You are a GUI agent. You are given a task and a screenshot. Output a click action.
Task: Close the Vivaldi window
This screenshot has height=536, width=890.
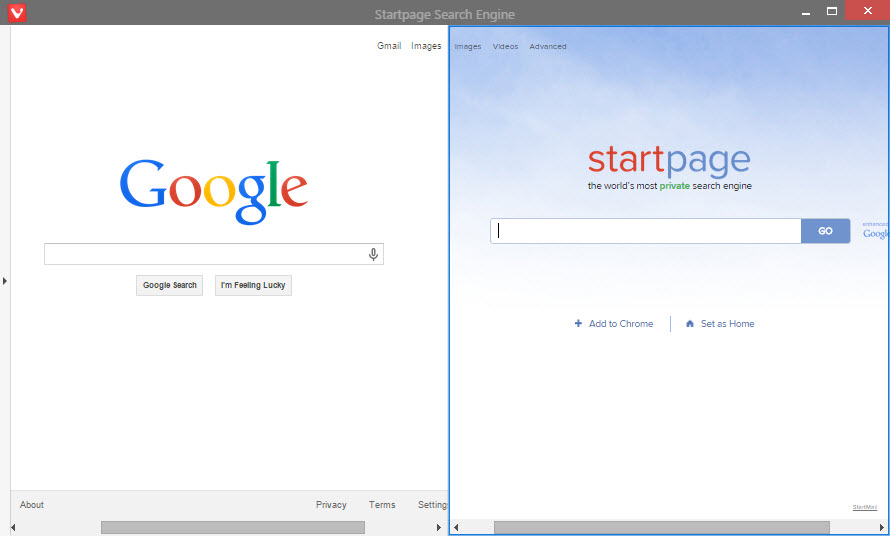coord(867,10)
